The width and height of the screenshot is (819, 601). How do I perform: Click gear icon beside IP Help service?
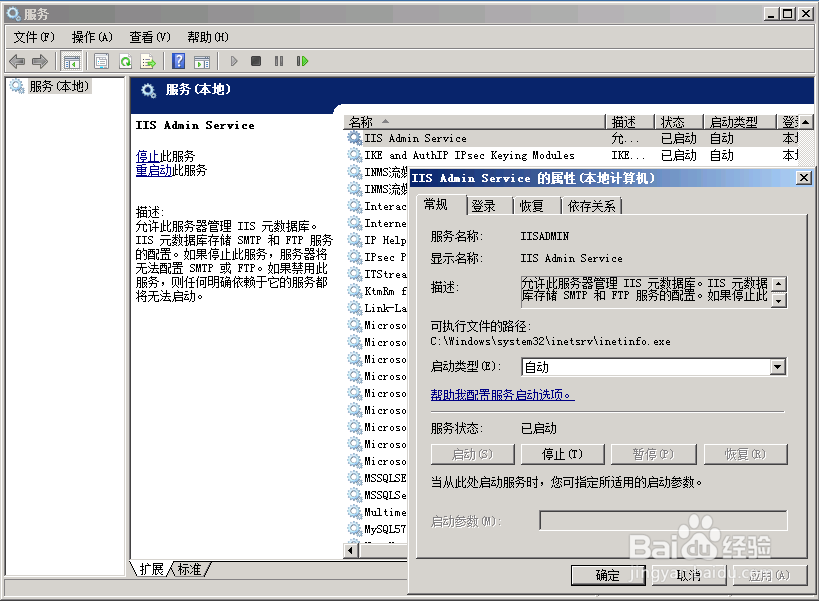point(355,240)
